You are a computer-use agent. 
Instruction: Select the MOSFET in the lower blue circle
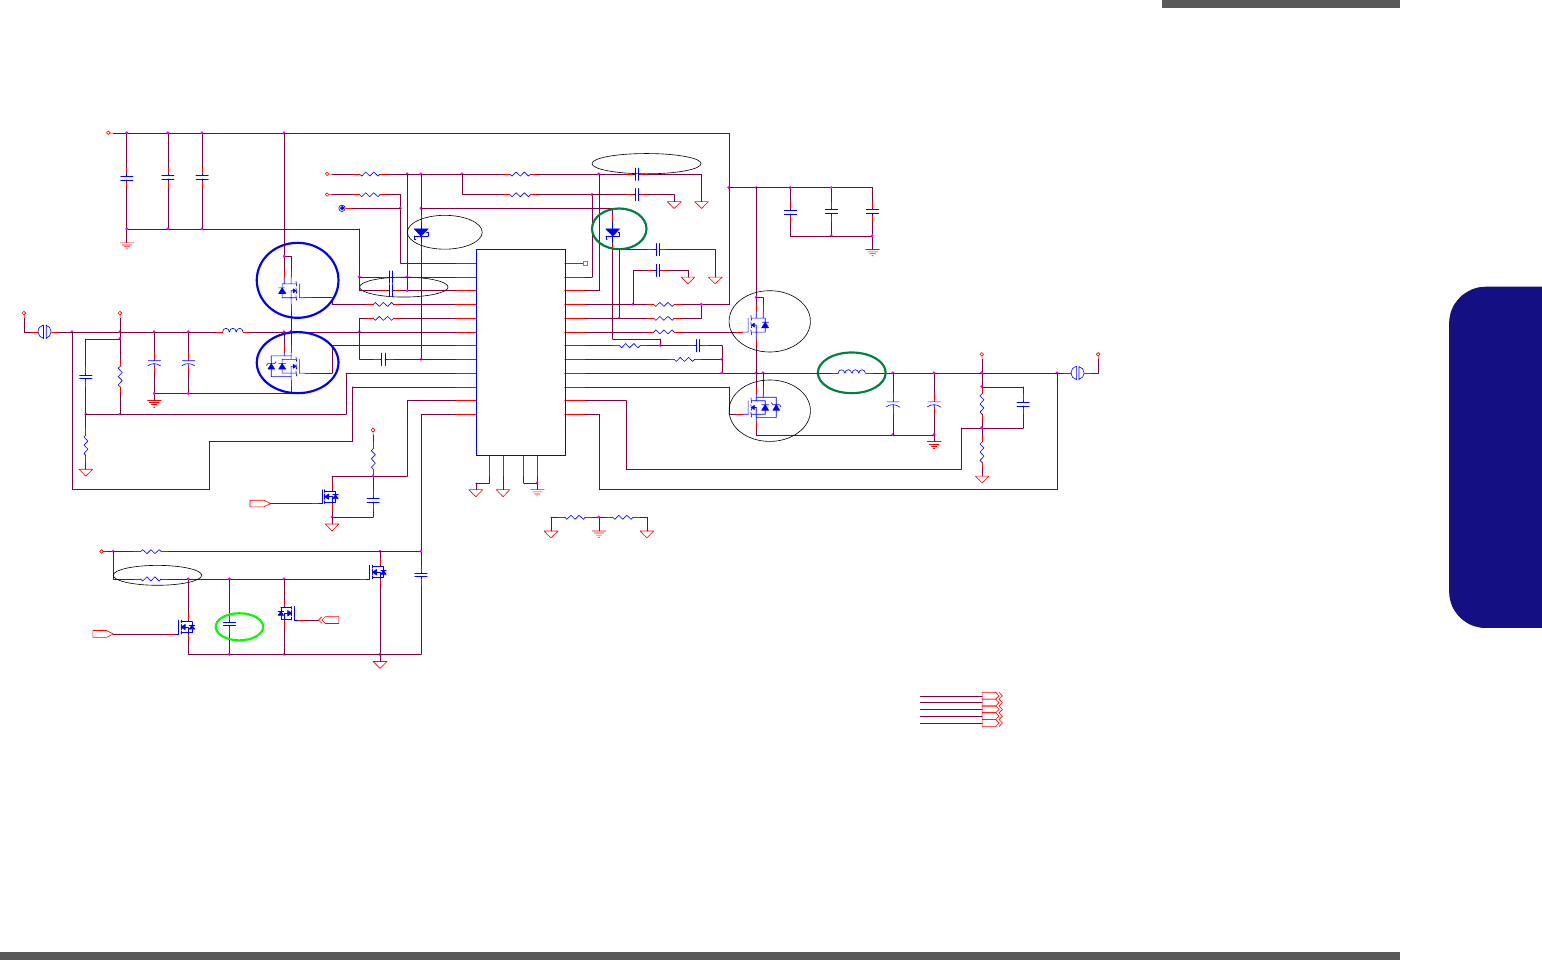(x=286, y=367)
